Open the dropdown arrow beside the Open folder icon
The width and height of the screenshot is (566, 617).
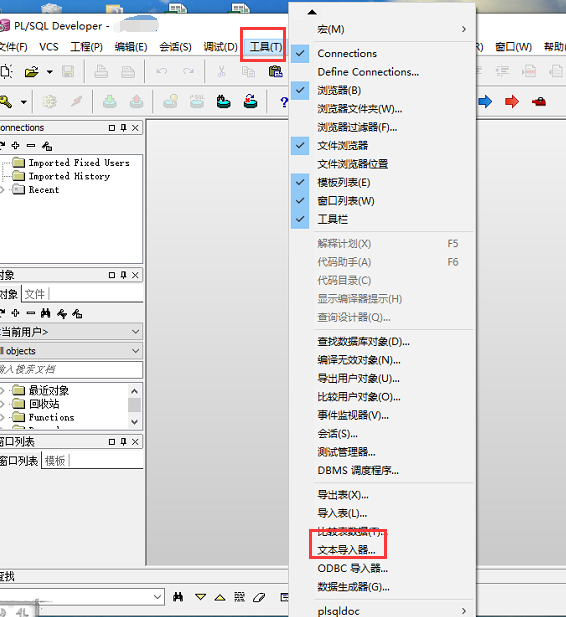tap(50, 72)
